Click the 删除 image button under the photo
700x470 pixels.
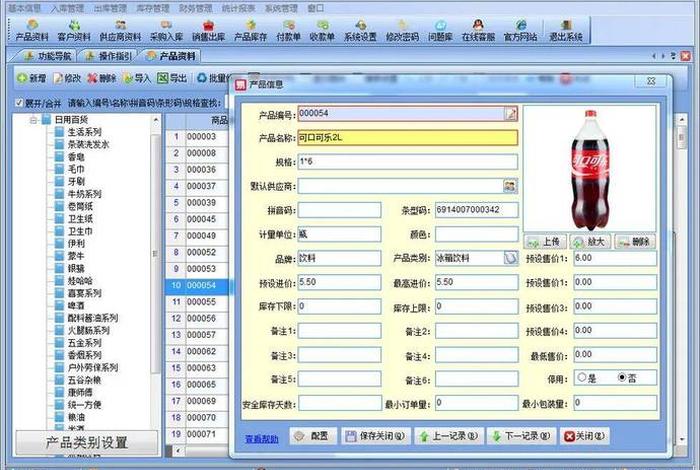[635, 242]
